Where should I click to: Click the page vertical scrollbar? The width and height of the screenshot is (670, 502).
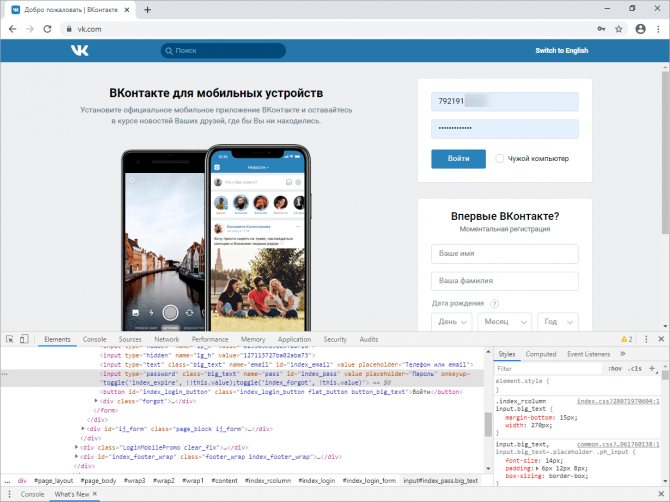pyautogui.click(x=665, y=152)
